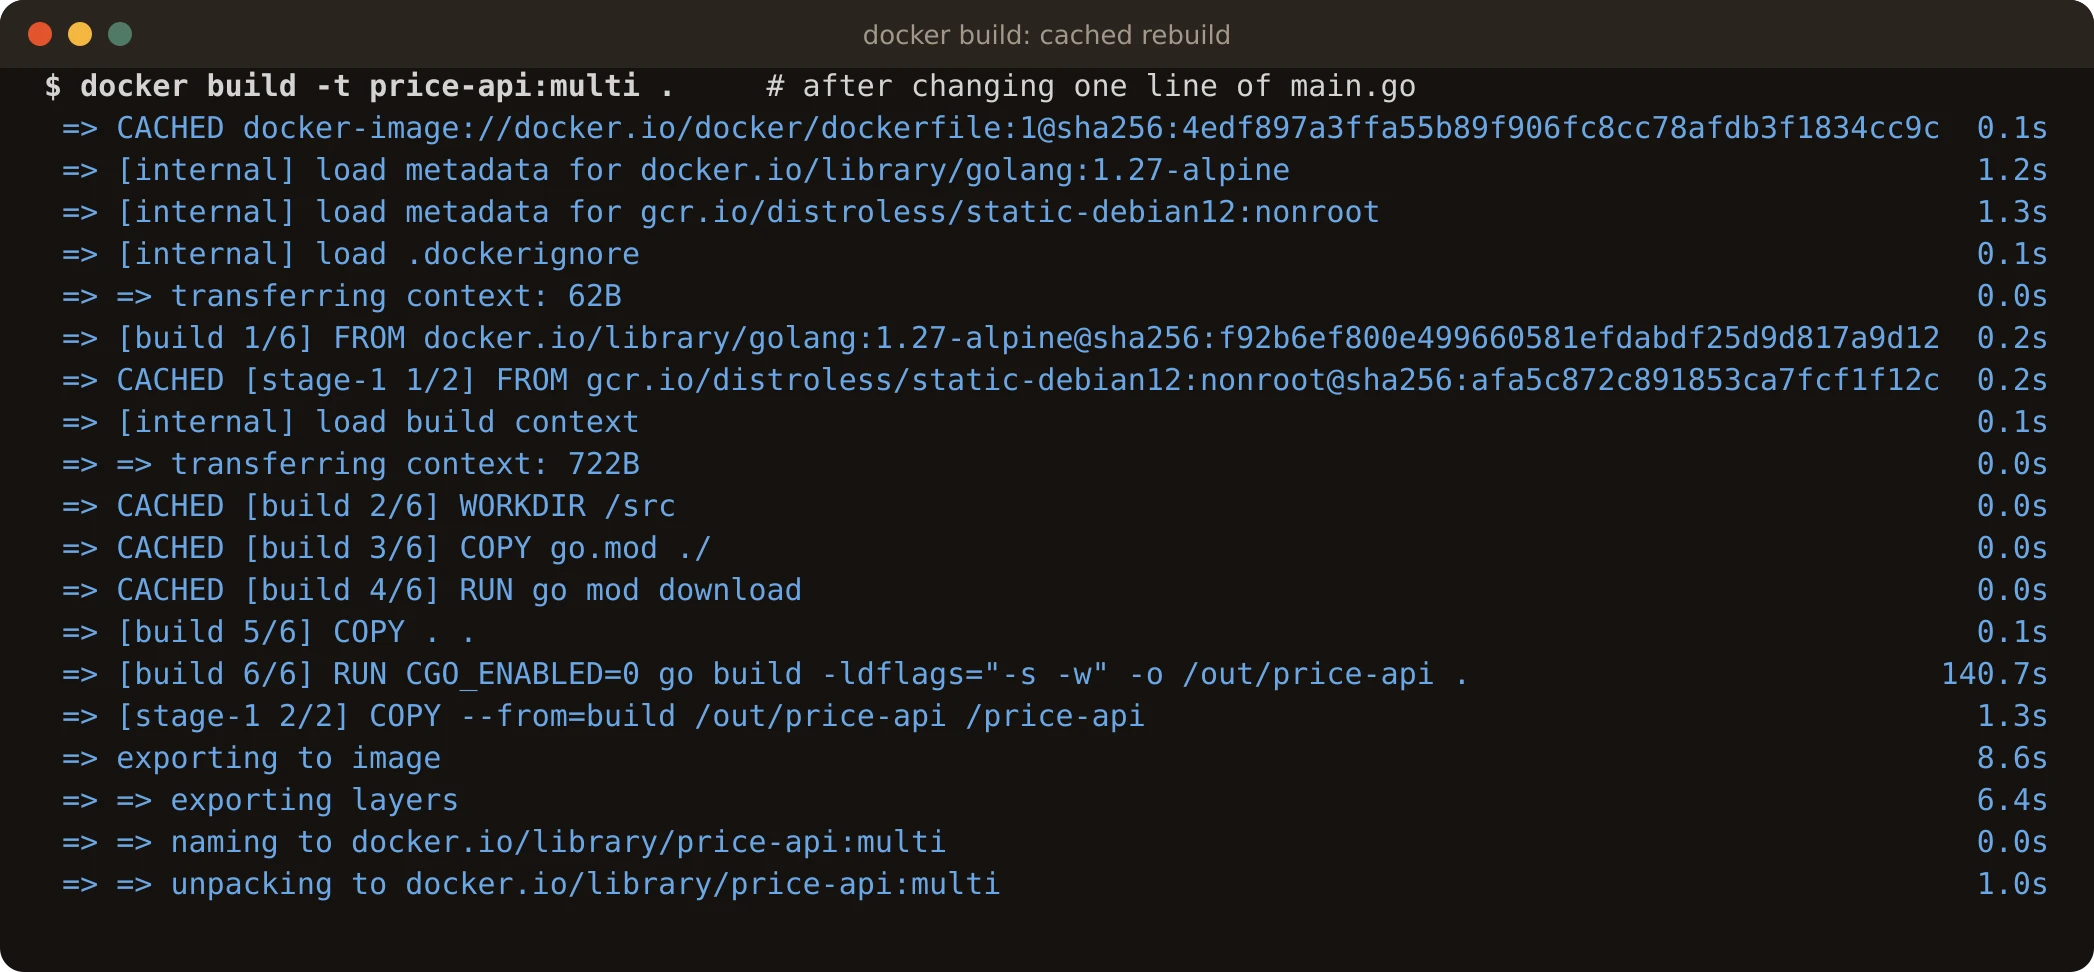
Task: Click the command "docker build -t price-api:multi ."
Action: [x=376, y=86]
